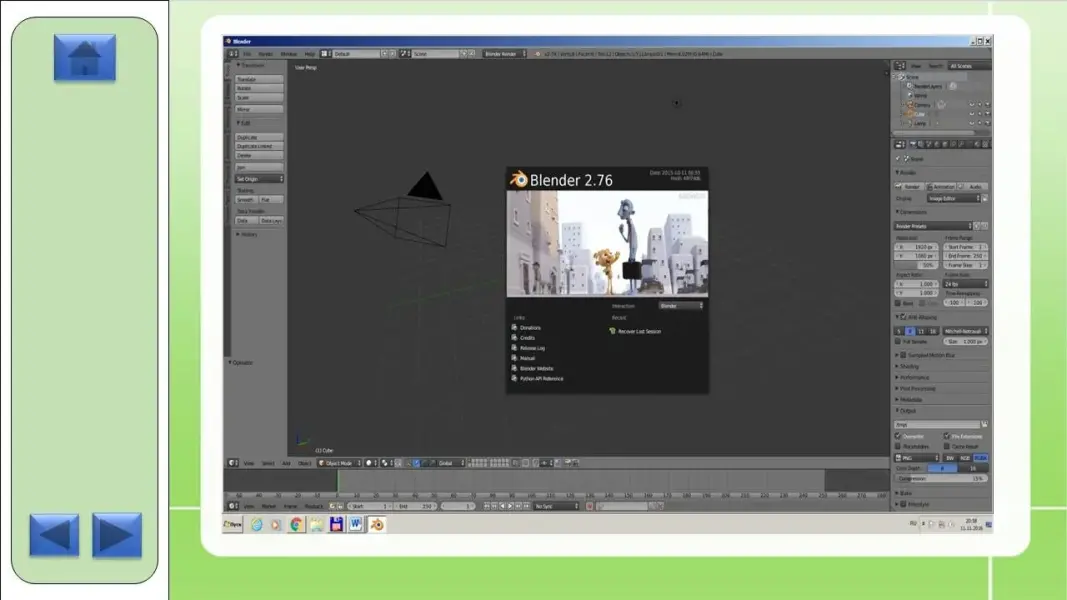The width and height of the screenshot is (1067, 600).
Task: Click the Recover Last Session icon
Action: (612, 331)
